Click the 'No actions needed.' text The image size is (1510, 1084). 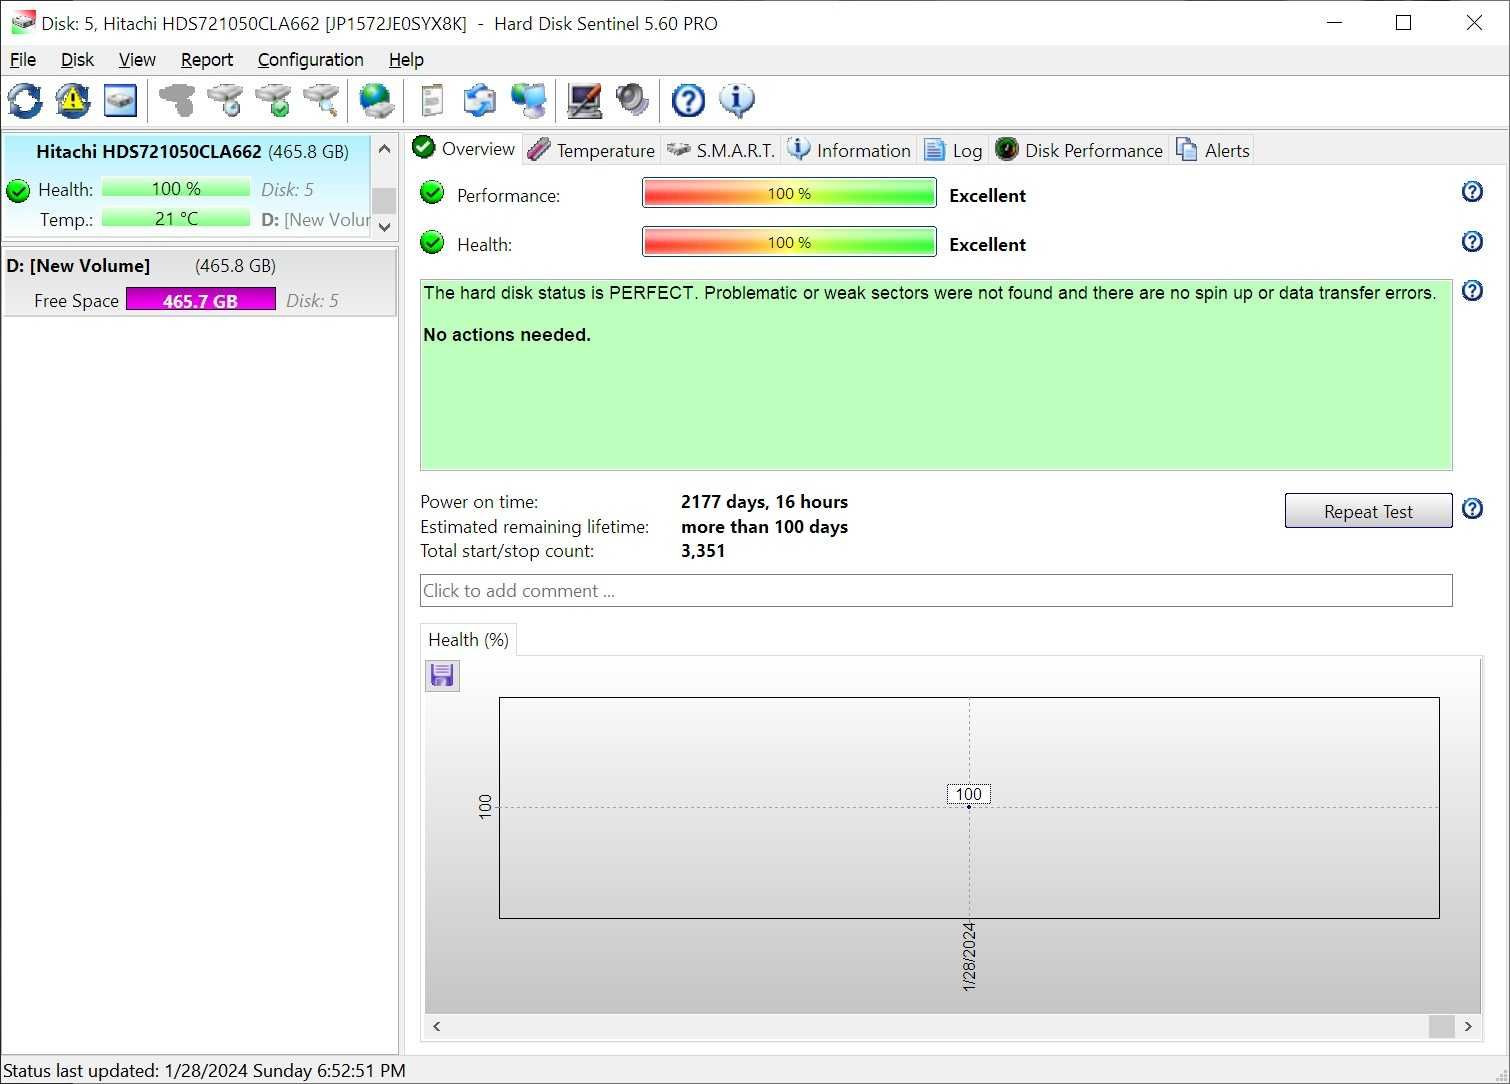coord(507,335)
